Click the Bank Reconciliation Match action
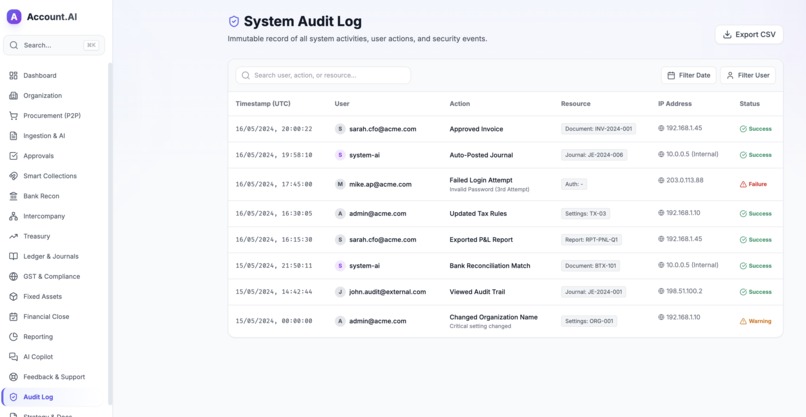 pos(490,266)
